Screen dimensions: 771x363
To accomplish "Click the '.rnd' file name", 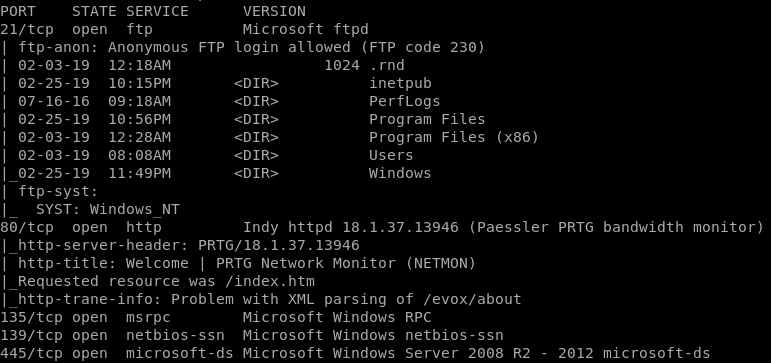I will [x=387, y=65].
